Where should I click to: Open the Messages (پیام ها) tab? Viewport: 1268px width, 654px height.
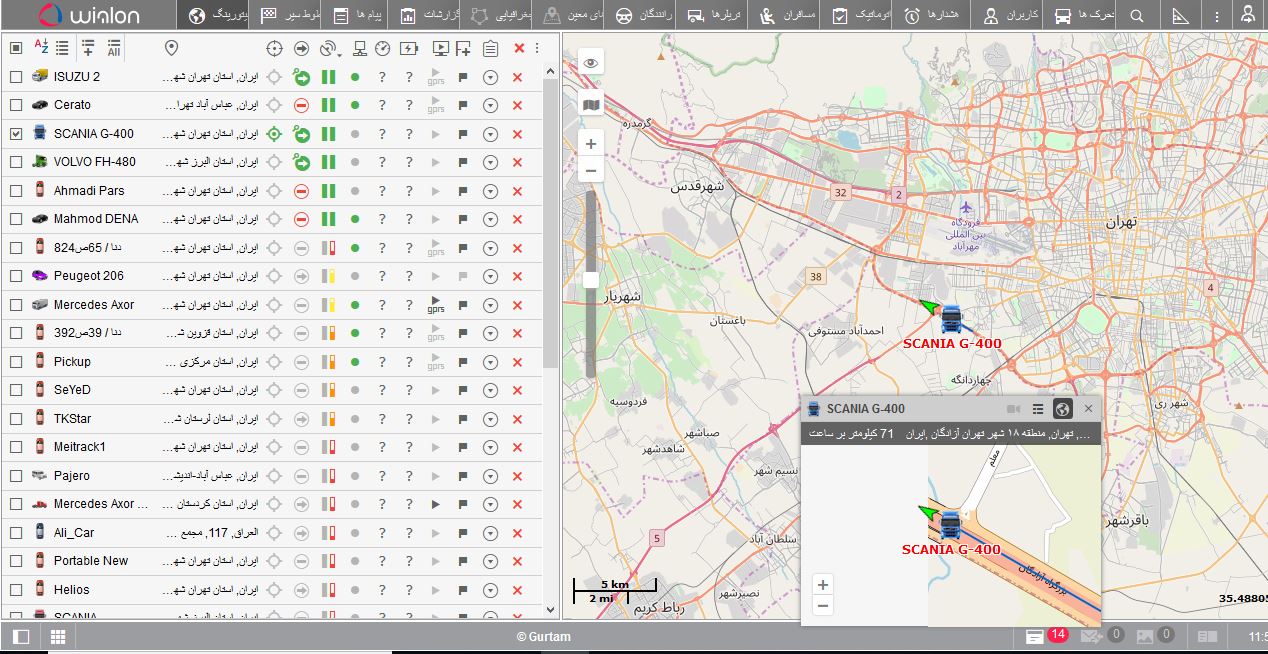coord(356,15)
